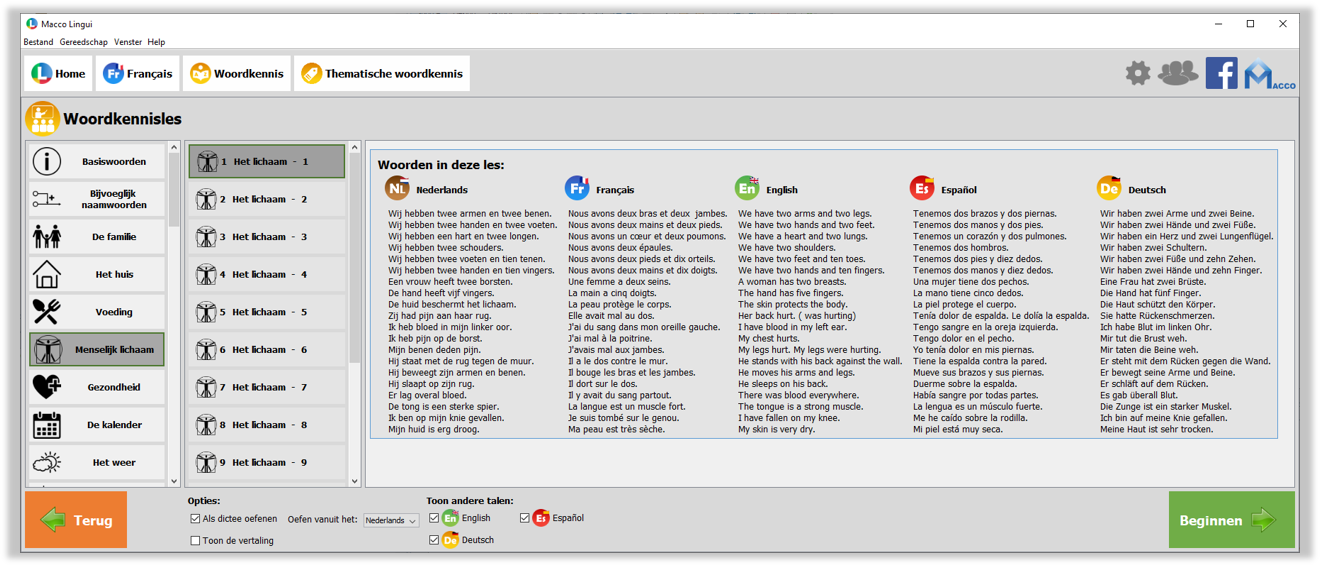Open the Bestand menu
This screenshot has width=1320, height=566.
point(38,42)
